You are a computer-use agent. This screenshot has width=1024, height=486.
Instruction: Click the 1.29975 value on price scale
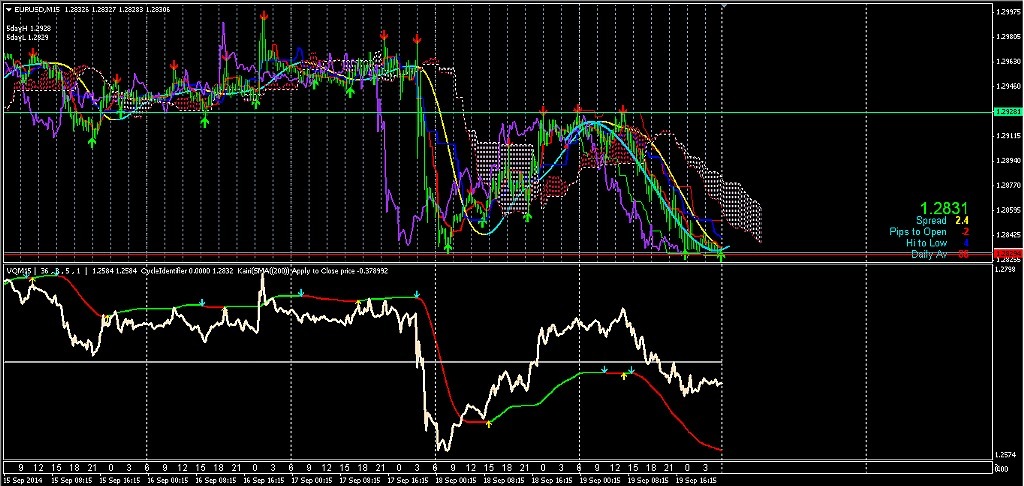click(1007, 12)
